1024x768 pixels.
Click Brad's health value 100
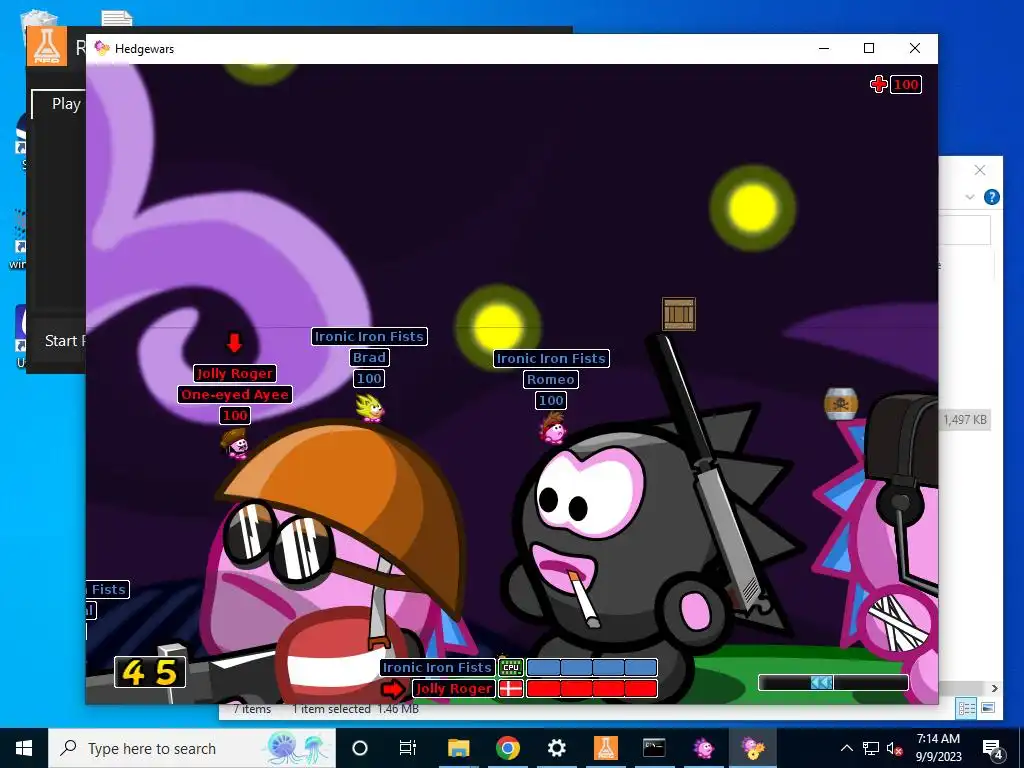point(369,378)
